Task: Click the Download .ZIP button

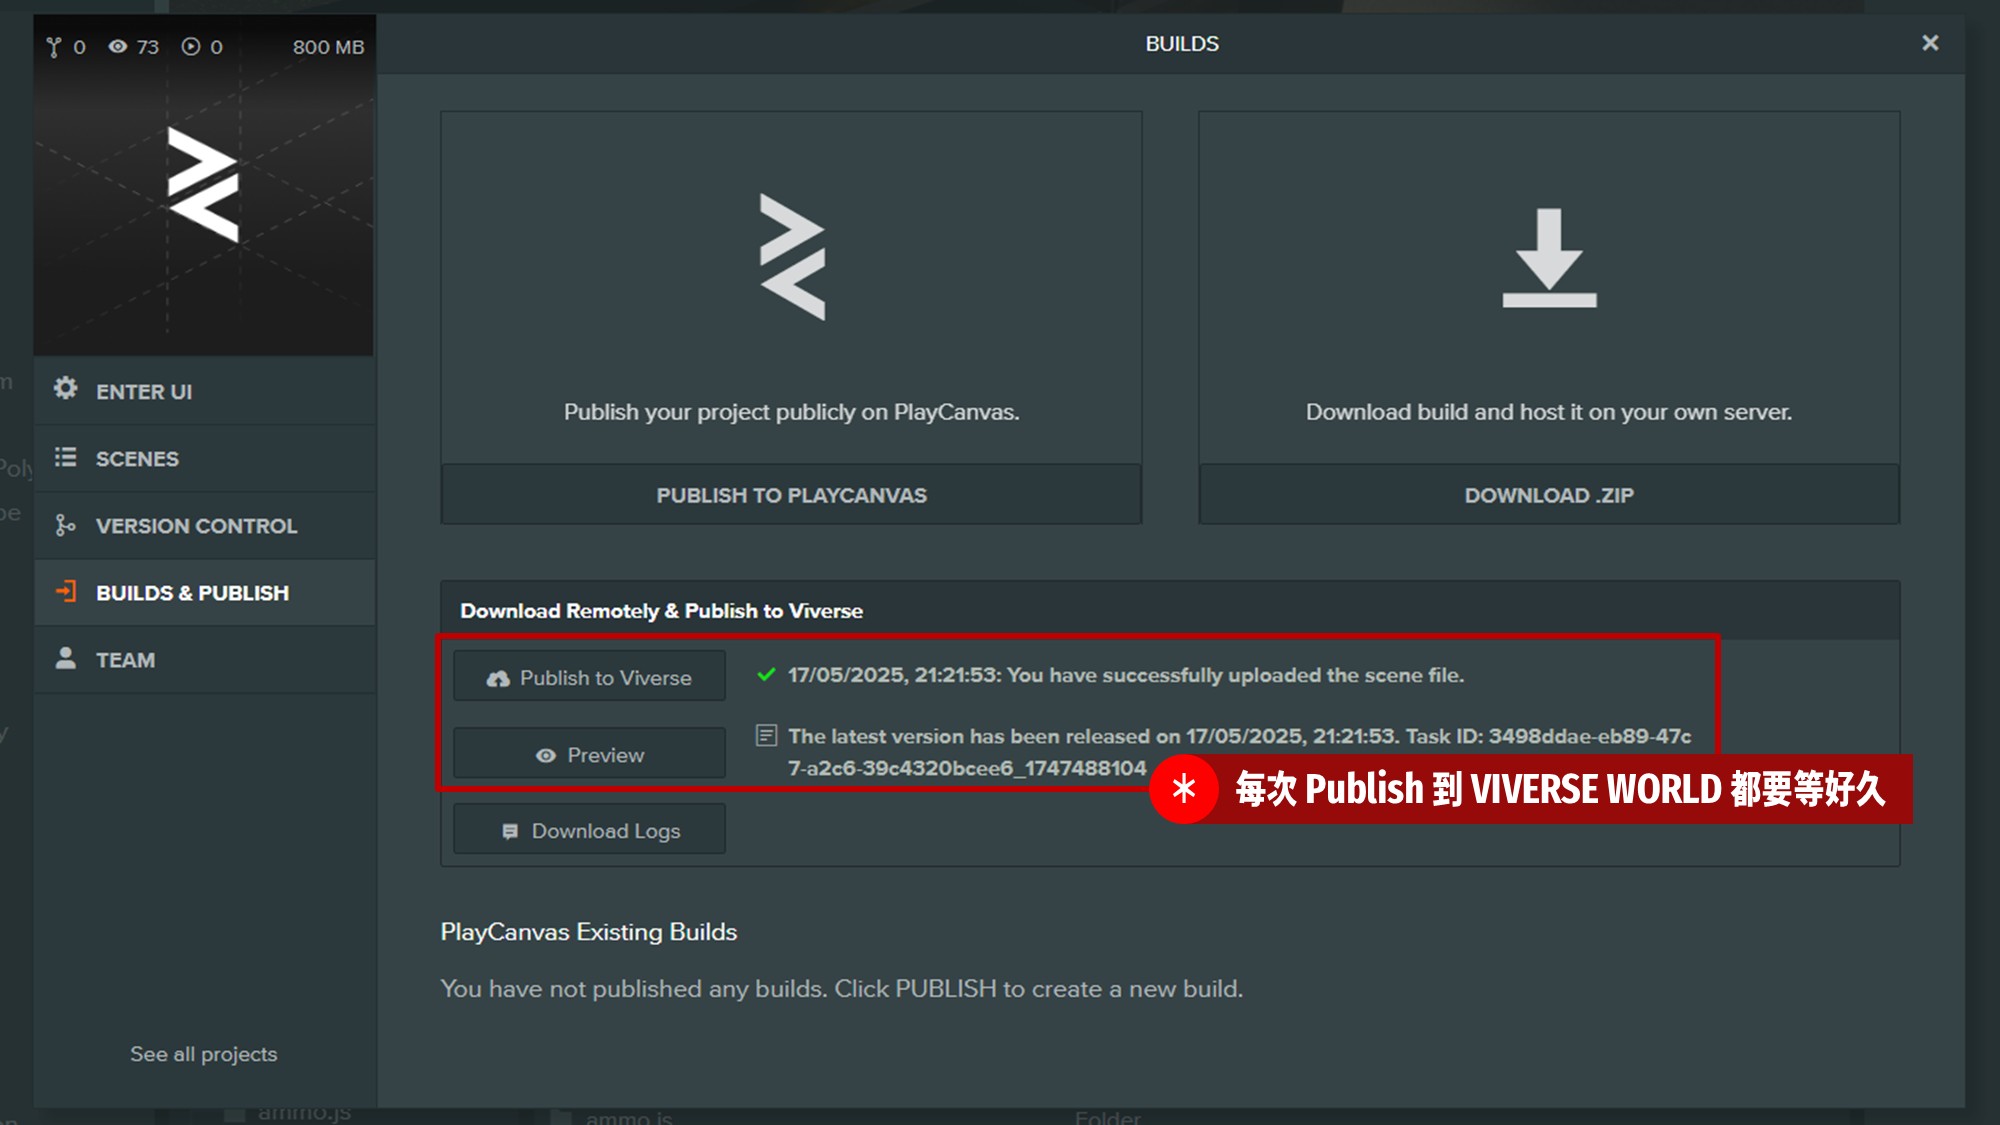Action: click(x=1549, y=495)
